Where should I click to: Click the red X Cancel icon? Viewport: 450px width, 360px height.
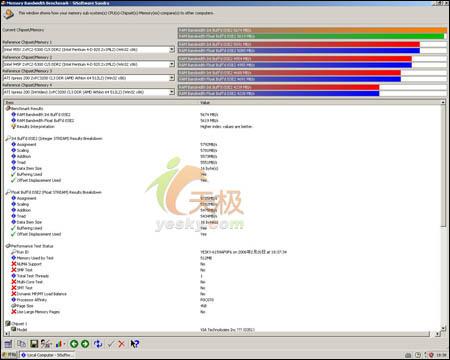coord(122,344)
